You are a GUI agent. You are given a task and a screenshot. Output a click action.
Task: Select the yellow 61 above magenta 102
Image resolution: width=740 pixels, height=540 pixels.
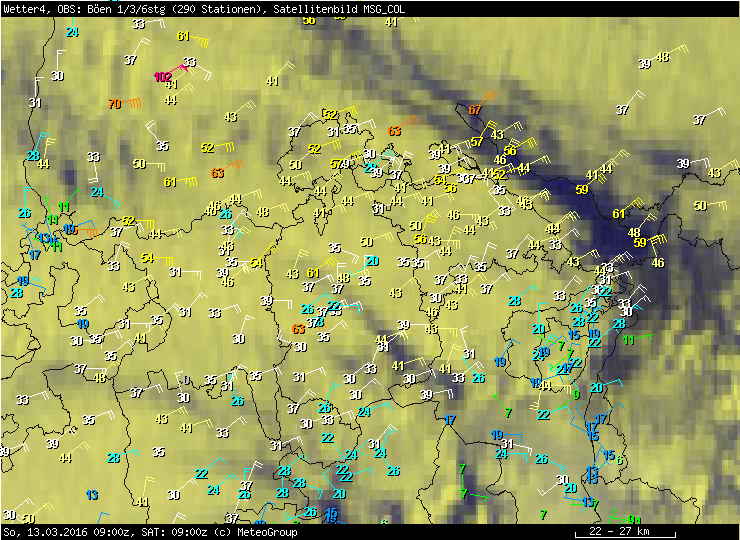point(183,37)
